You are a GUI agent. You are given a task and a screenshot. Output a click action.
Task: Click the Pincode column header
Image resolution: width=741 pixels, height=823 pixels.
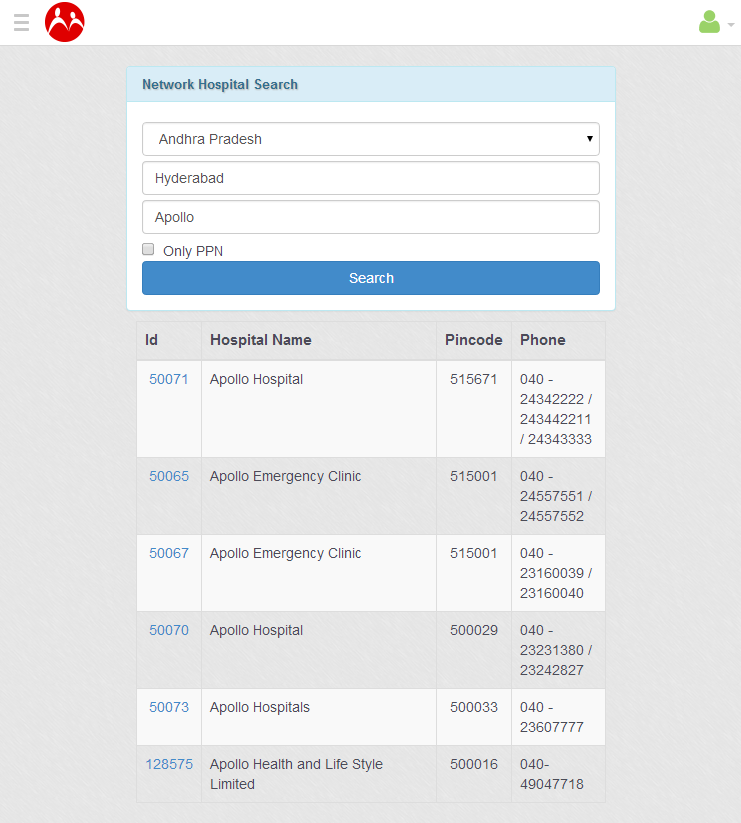(x=474, y=340)
